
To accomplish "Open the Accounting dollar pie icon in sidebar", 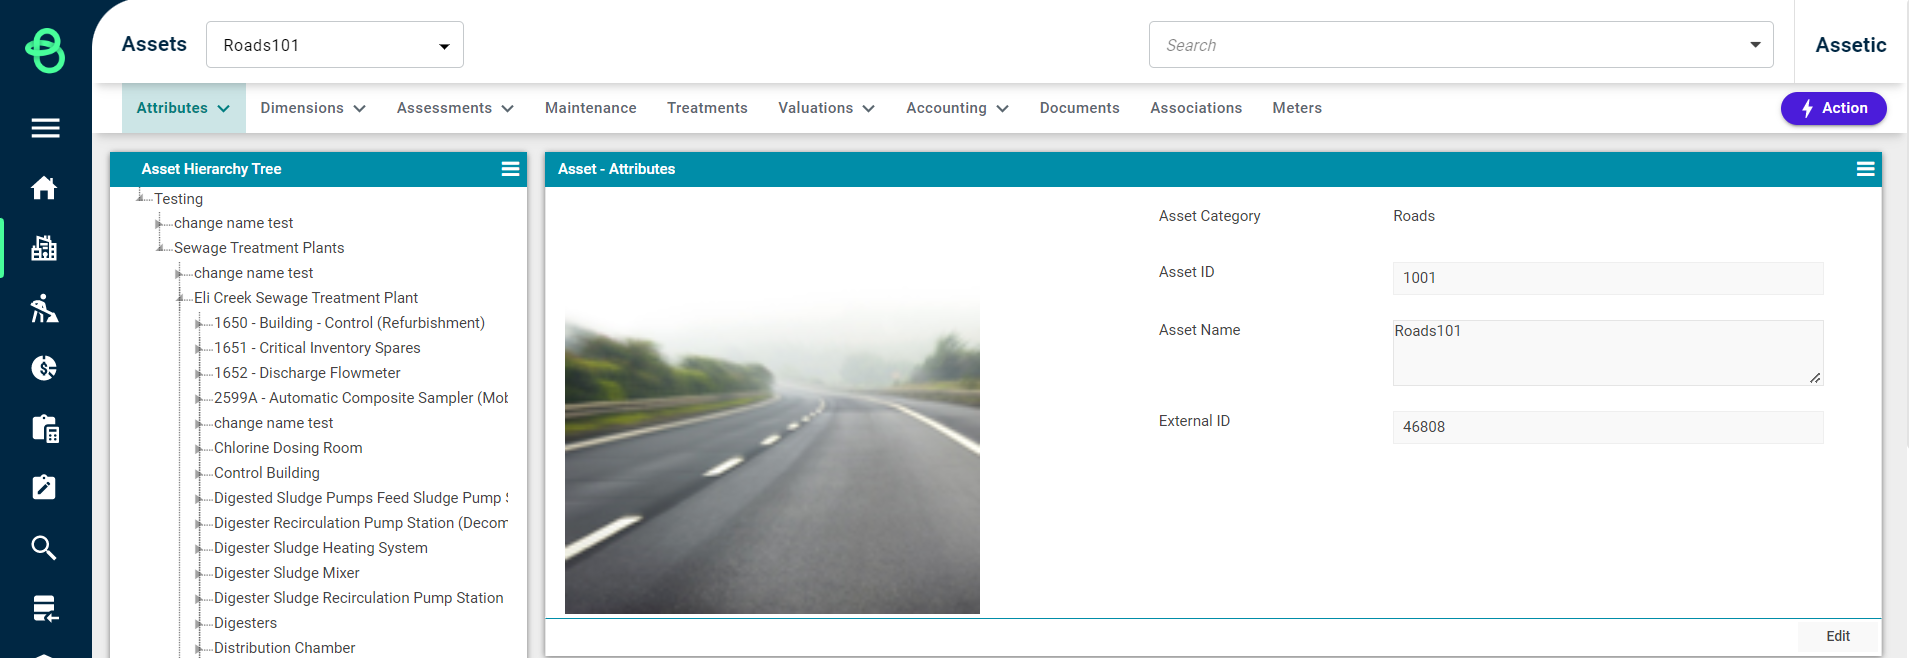I will [x=44, y=368].
